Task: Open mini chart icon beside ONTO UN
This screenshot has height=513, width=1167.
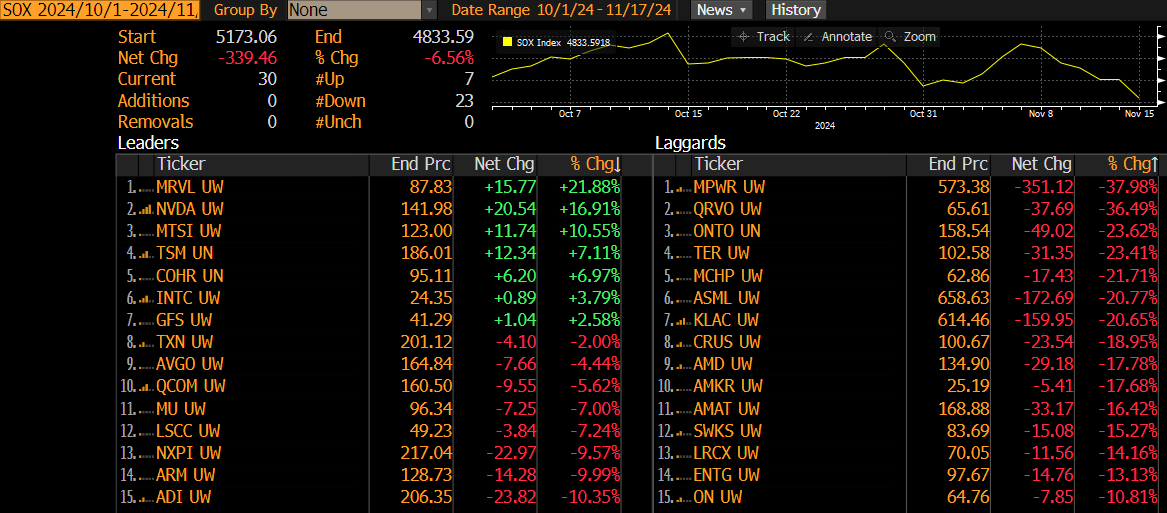Action: [x=682, y=232]
